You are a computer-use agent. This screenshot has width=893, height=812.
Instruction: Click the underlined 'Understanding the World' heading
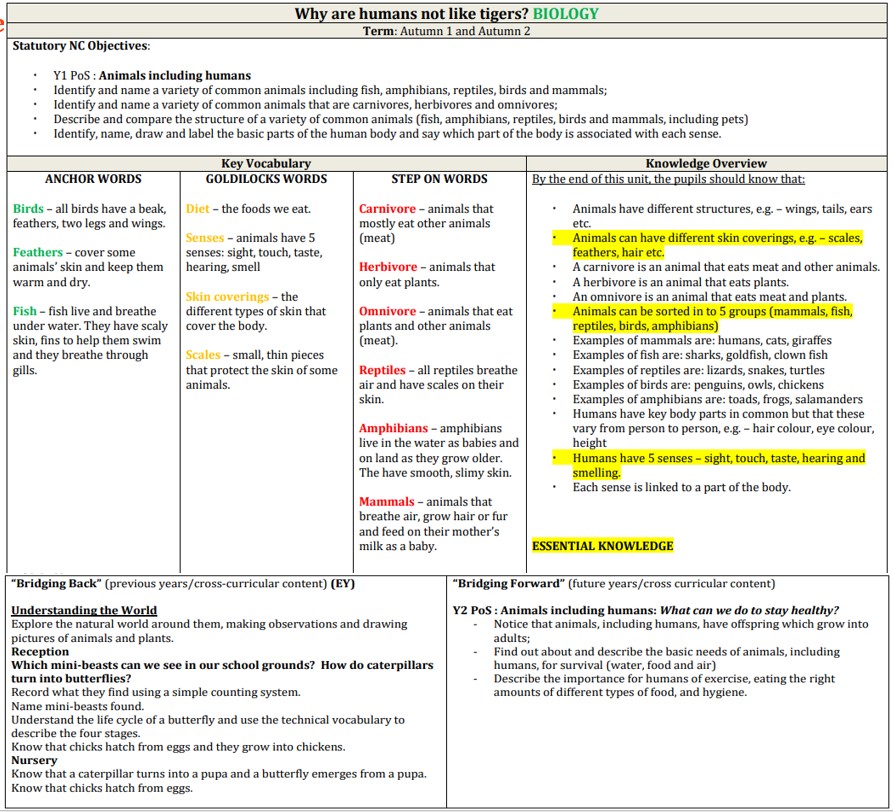(x=84, y=610)
